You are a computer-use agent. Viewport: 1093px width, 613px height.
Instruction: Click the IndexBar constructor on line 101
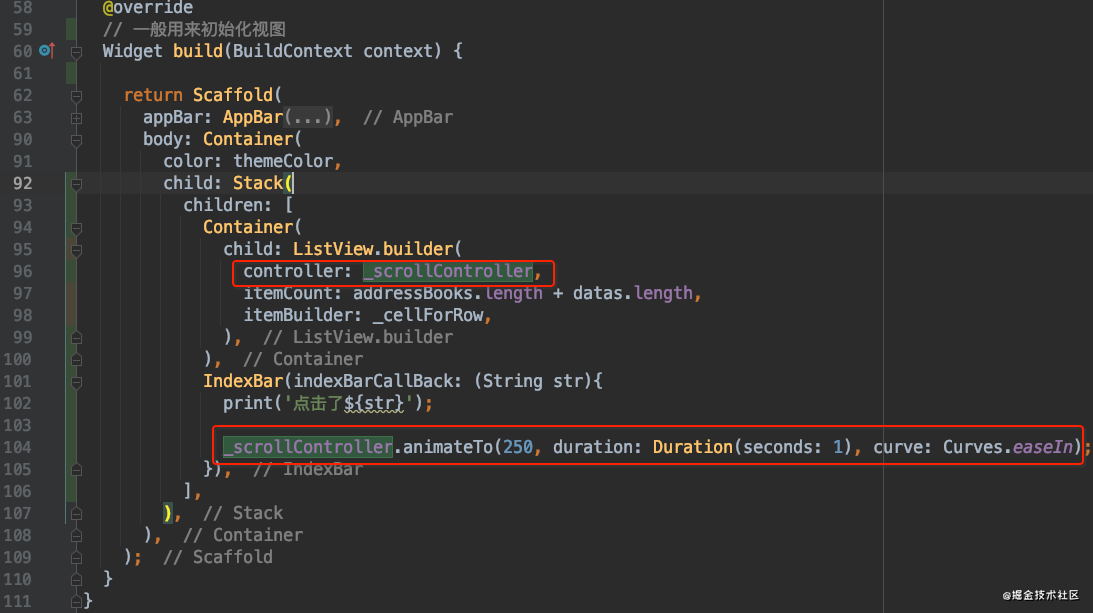pos(243,381)
